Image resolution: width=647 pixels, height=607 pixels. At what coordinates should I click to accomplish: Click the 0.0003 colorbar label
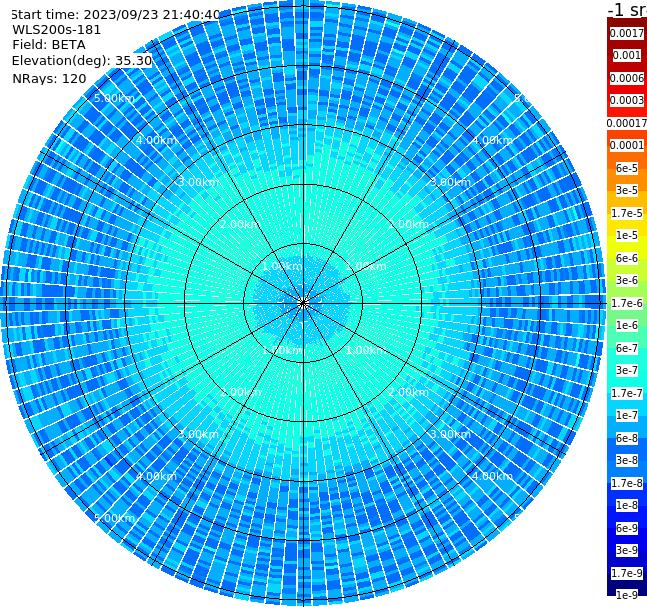click(x=627, y=100)
